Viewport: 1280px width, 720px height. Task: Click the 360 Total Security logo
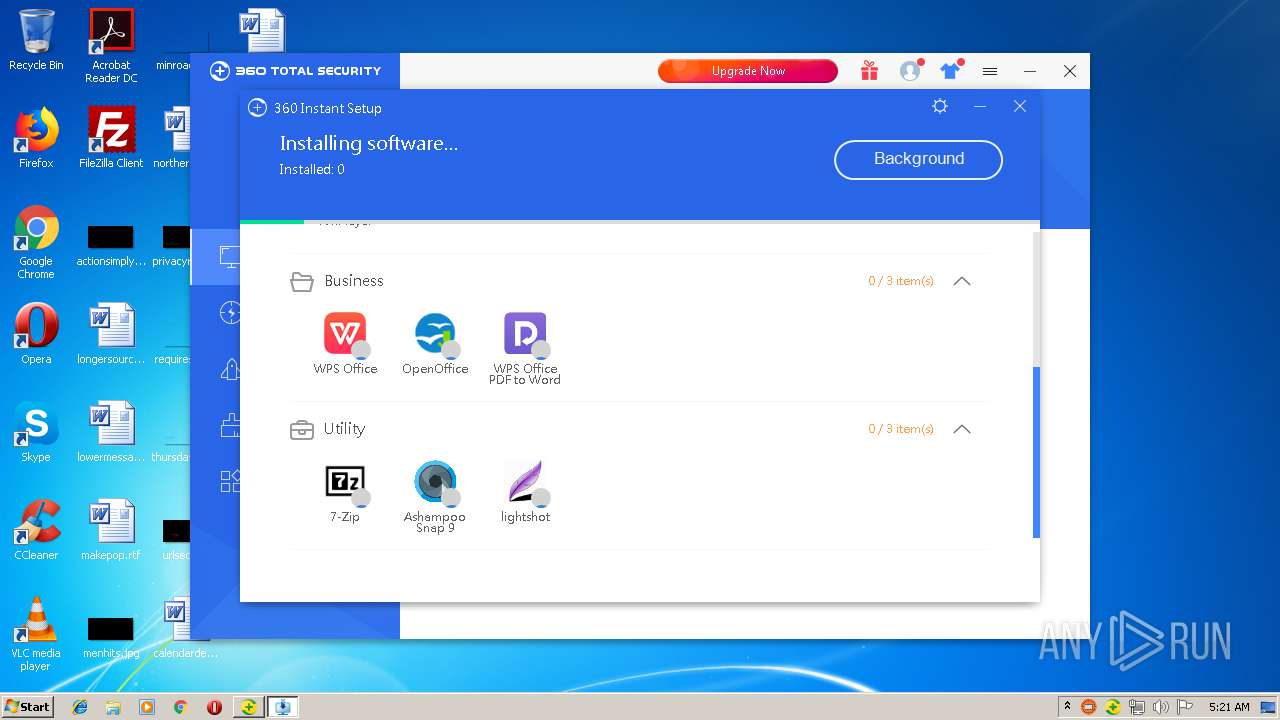click(296, 71)
